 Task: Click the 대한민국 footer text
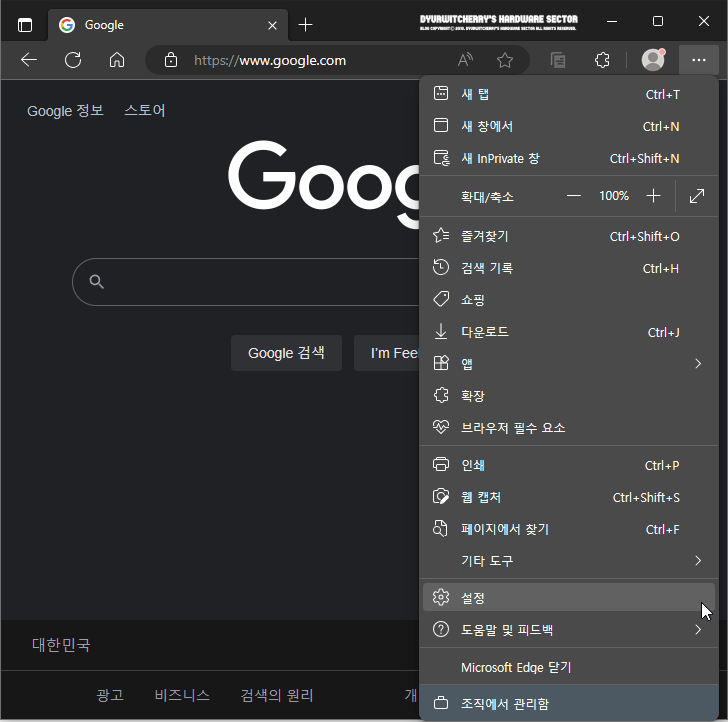[x=61, y=644]
